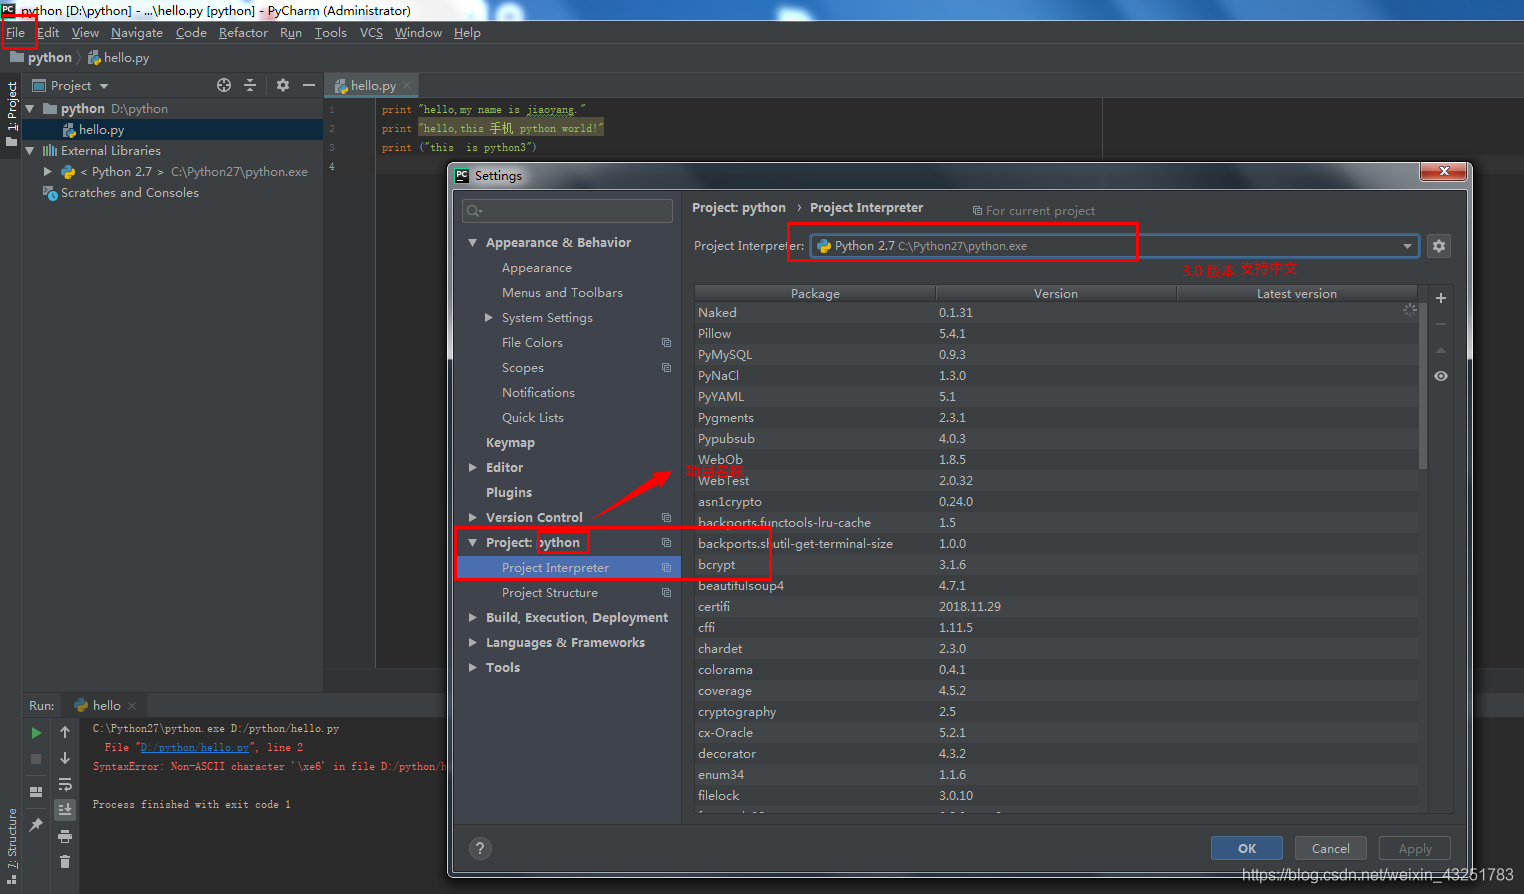The width and height of the screenshot is (1524, 894).
Task: Open the Project panel gear options
Action: point(283,85)
